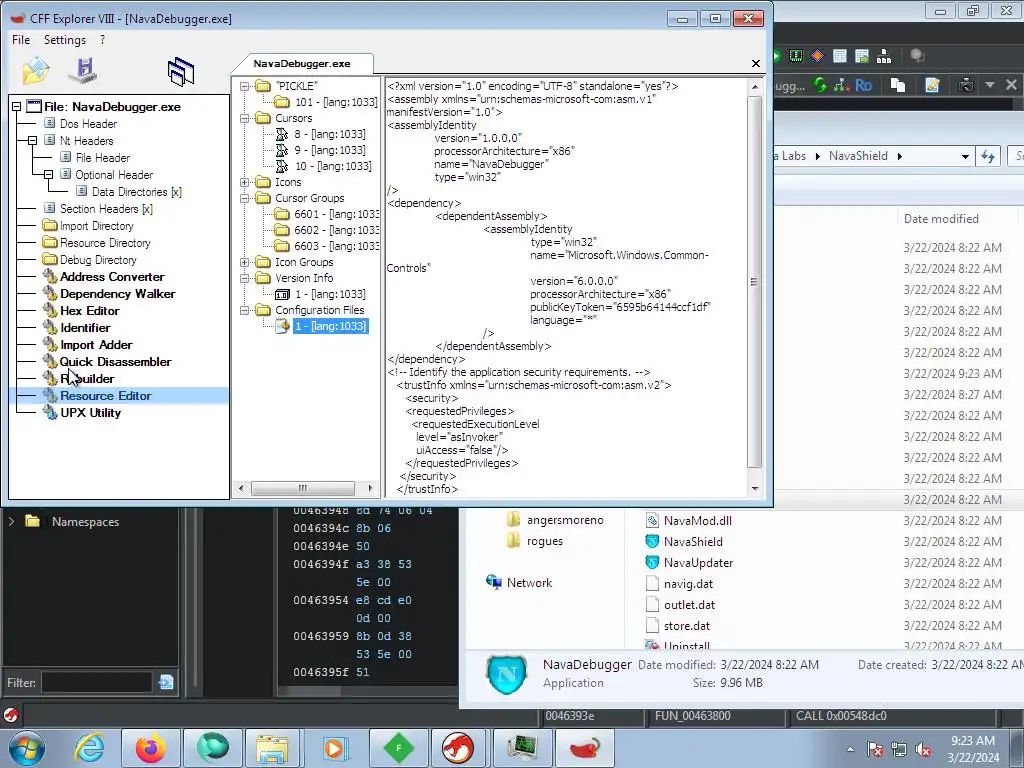Click the resource tree horizontal scrollbar thumb
The width and height of the screenshot is (1024, 768).
point(302,488)
